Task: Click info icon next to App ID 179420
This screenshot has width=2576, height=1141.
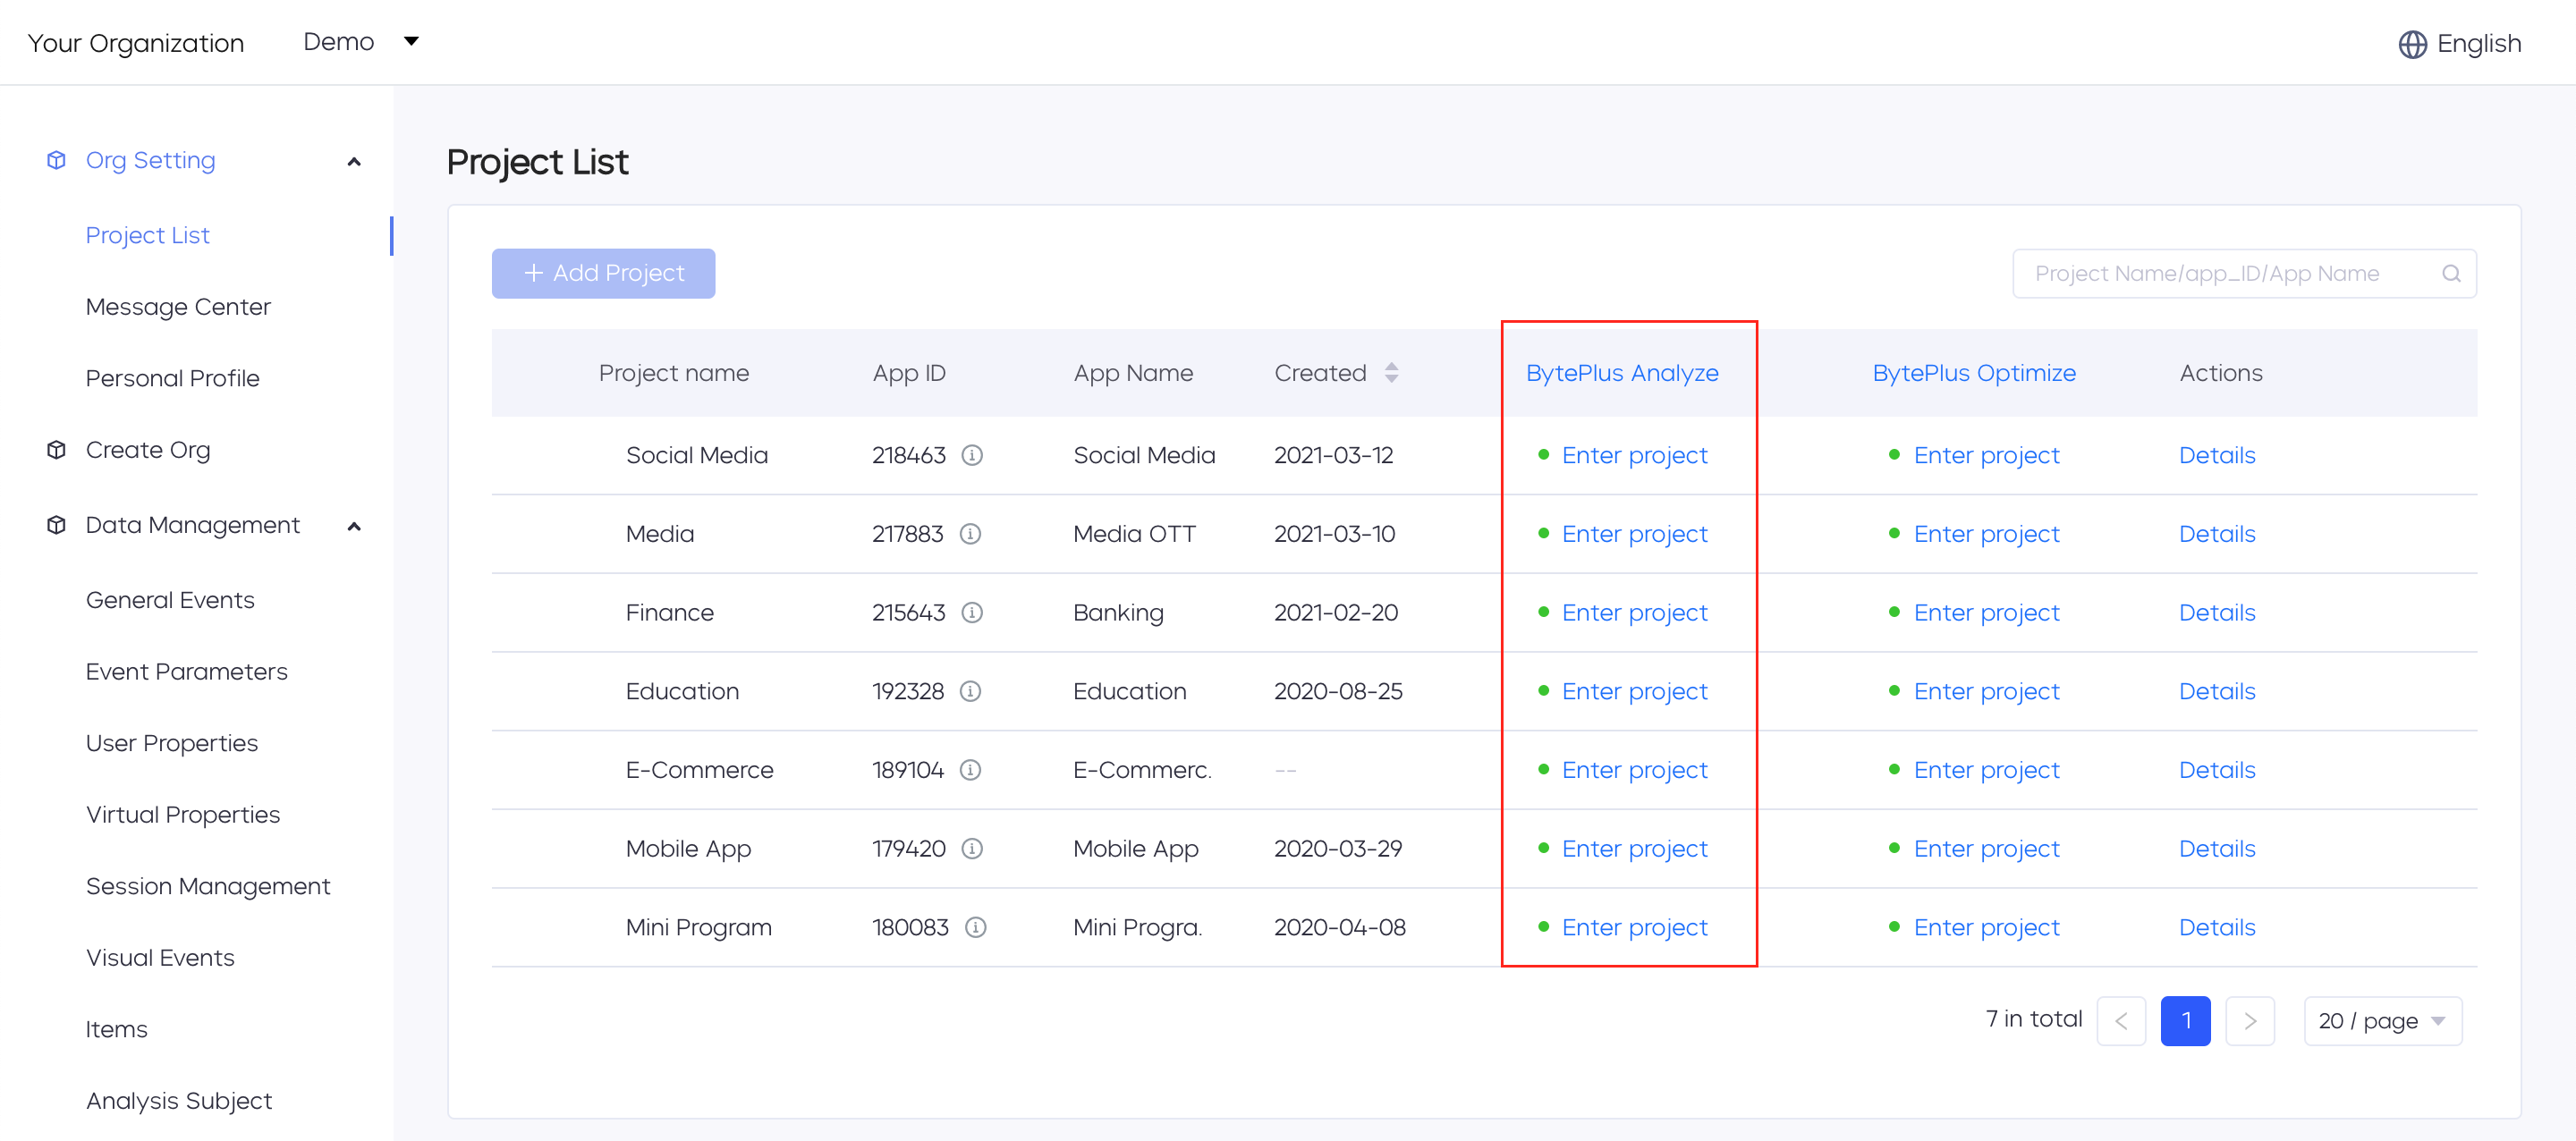Action: point(972,848)
